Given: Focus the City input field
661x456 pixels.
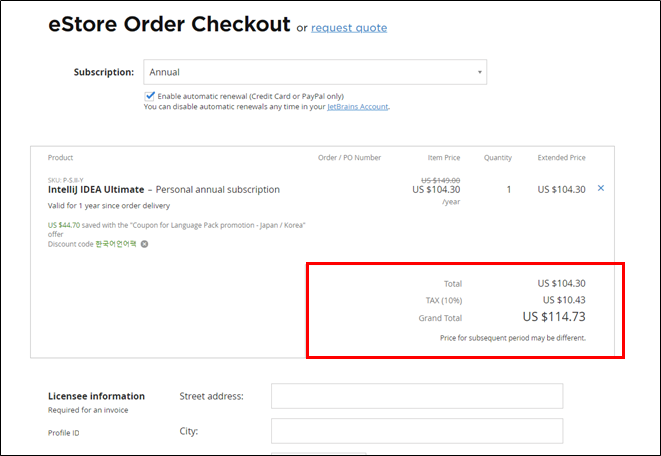Looking at the screenshot, I should pyautogui.click(x=417, y=431).
